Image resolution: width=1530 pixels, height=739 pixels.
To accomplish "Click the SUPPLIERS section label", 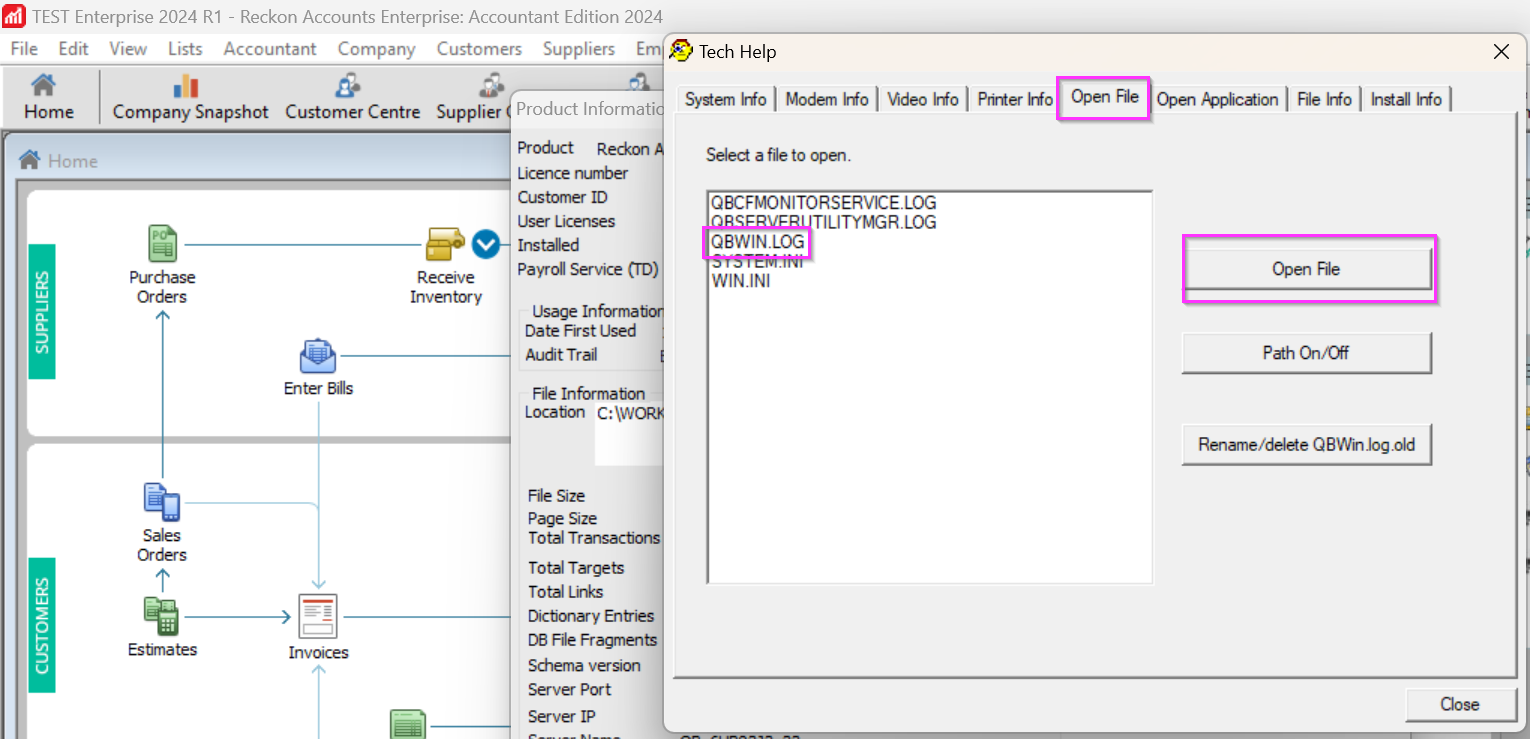I will click(42, 312).
